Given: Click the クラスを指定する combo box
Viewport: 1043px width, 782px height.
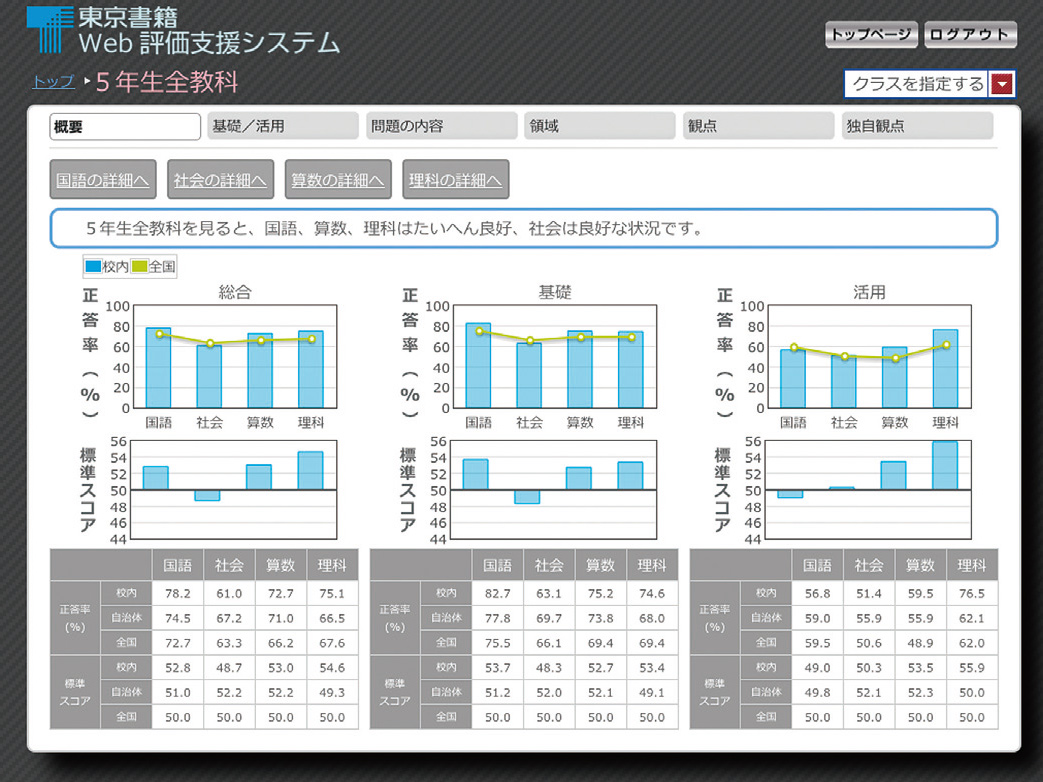Looking at the screenshot, I should pos(929,84).
